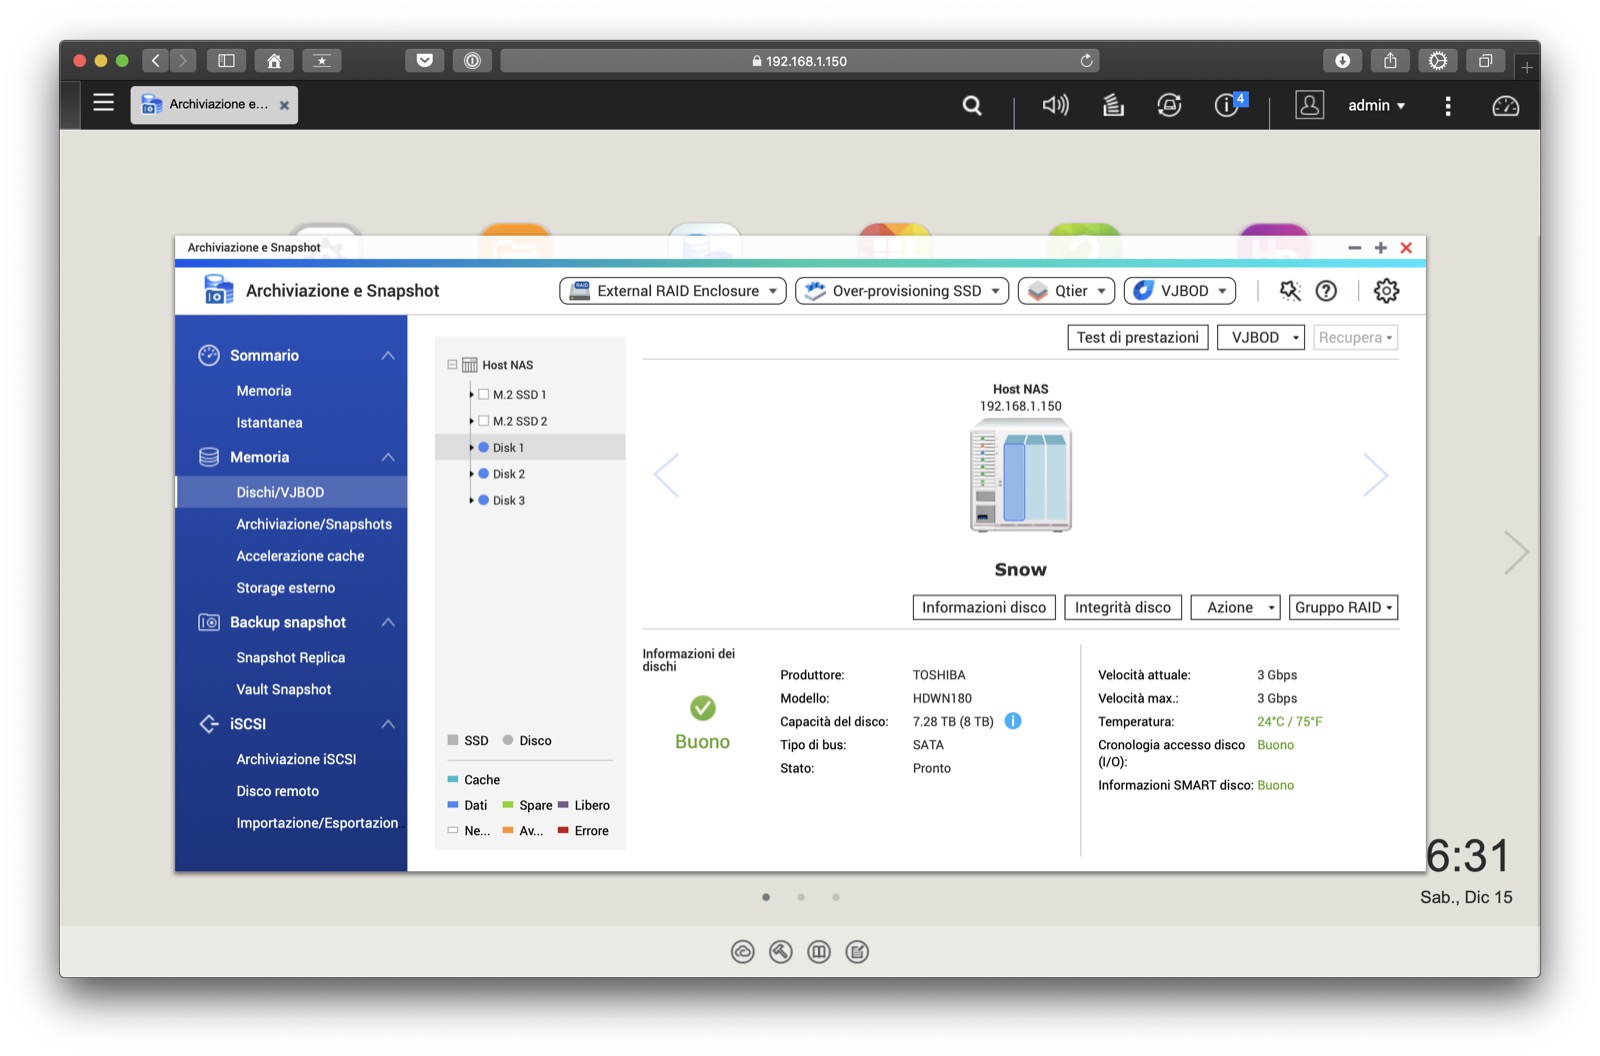Click the second icon in bottom dock
Screen dimensions: 1600x1056
[781, 952]
